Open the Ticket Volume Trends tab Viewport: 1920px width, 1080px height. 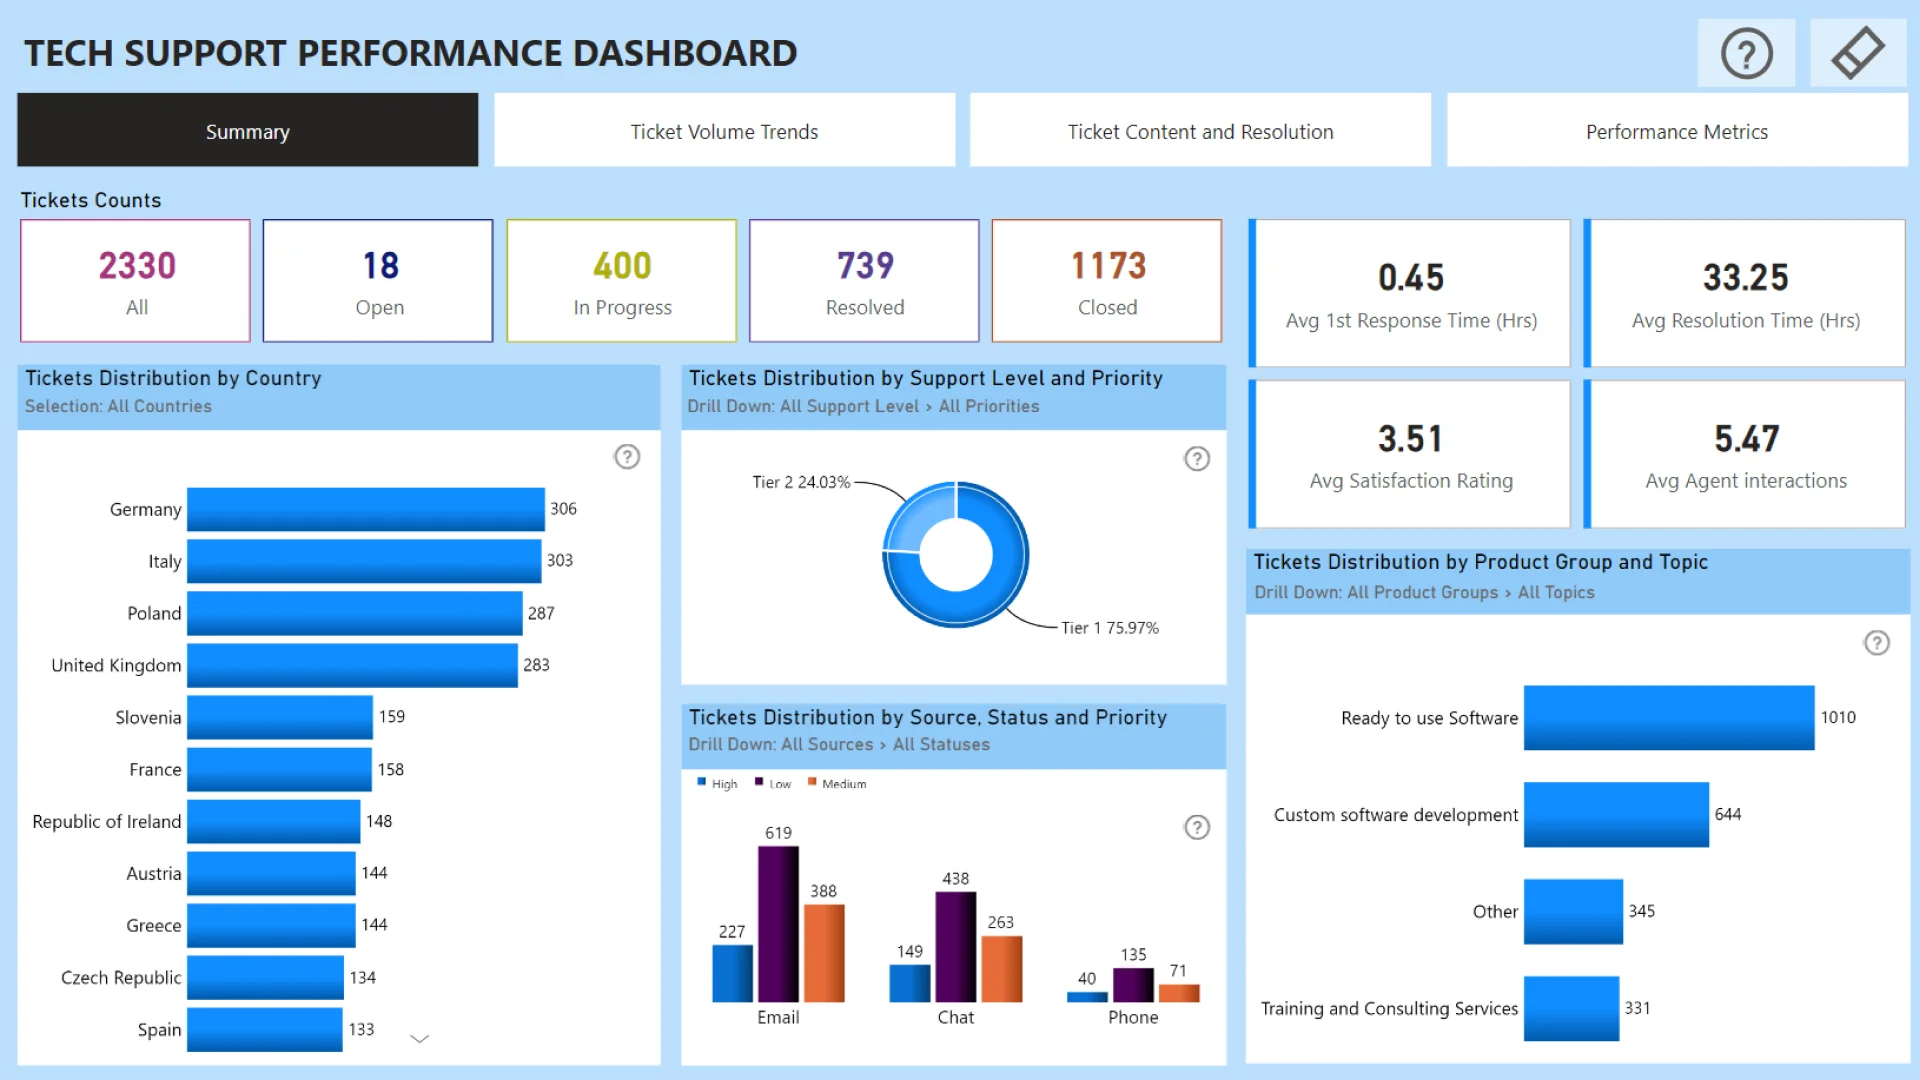pos(724,130)
